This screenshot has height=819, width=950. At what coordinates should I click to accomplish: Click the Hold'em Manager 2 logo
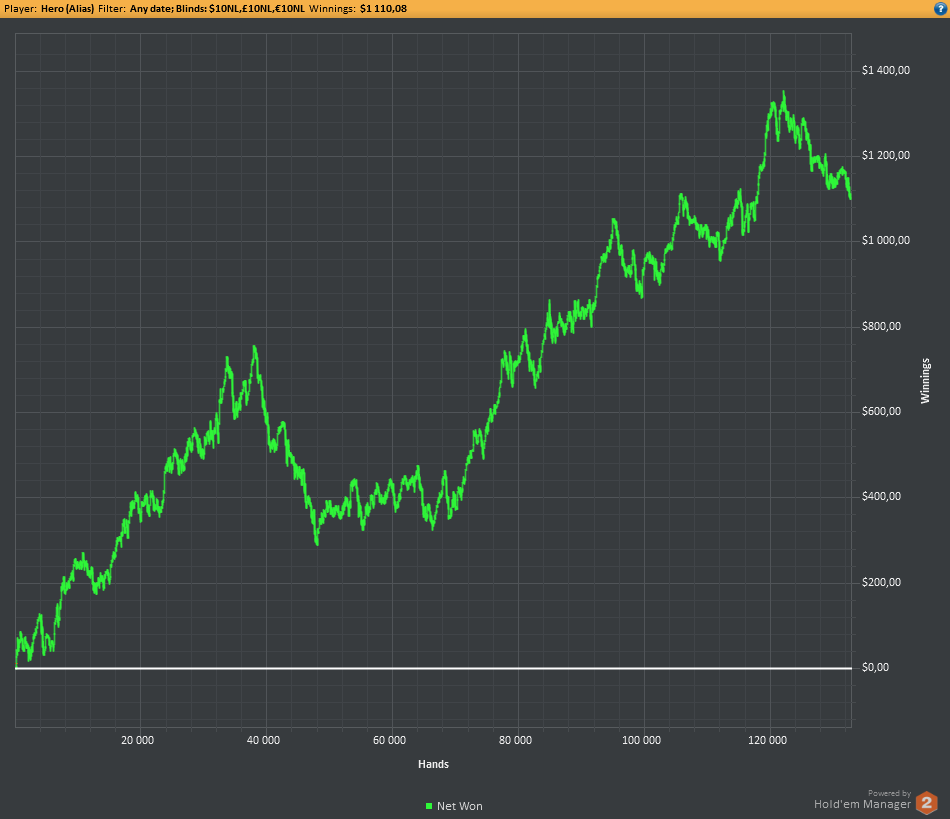point(926,803)
